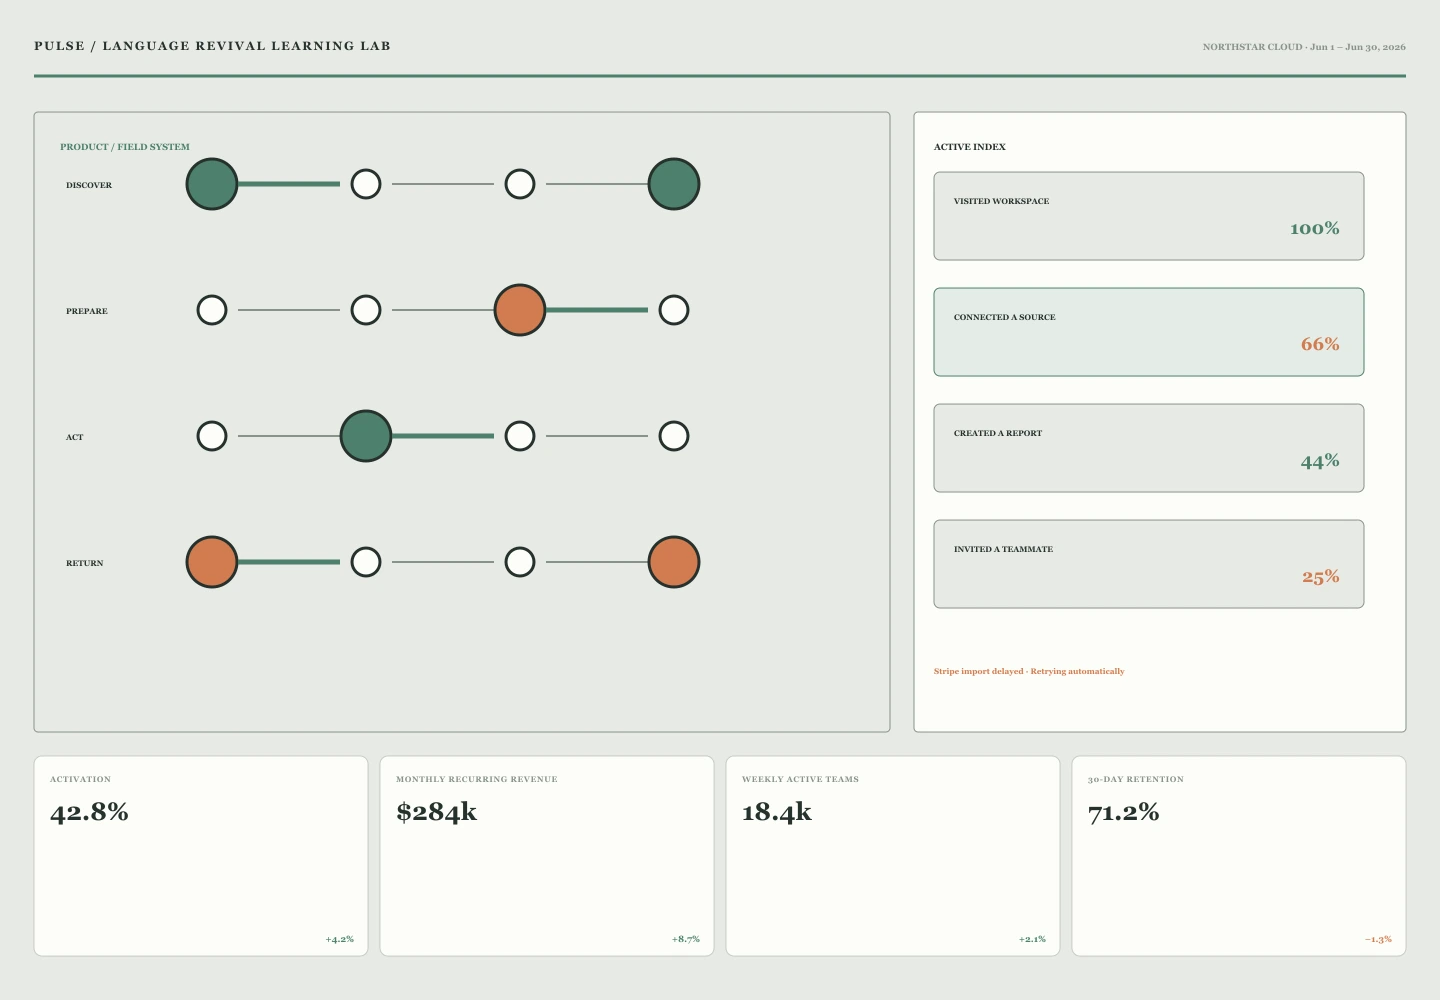This screenshot has width=1440, height=1000.
Task: Click the +2.1% active teams change
Action: [1032, 939]
